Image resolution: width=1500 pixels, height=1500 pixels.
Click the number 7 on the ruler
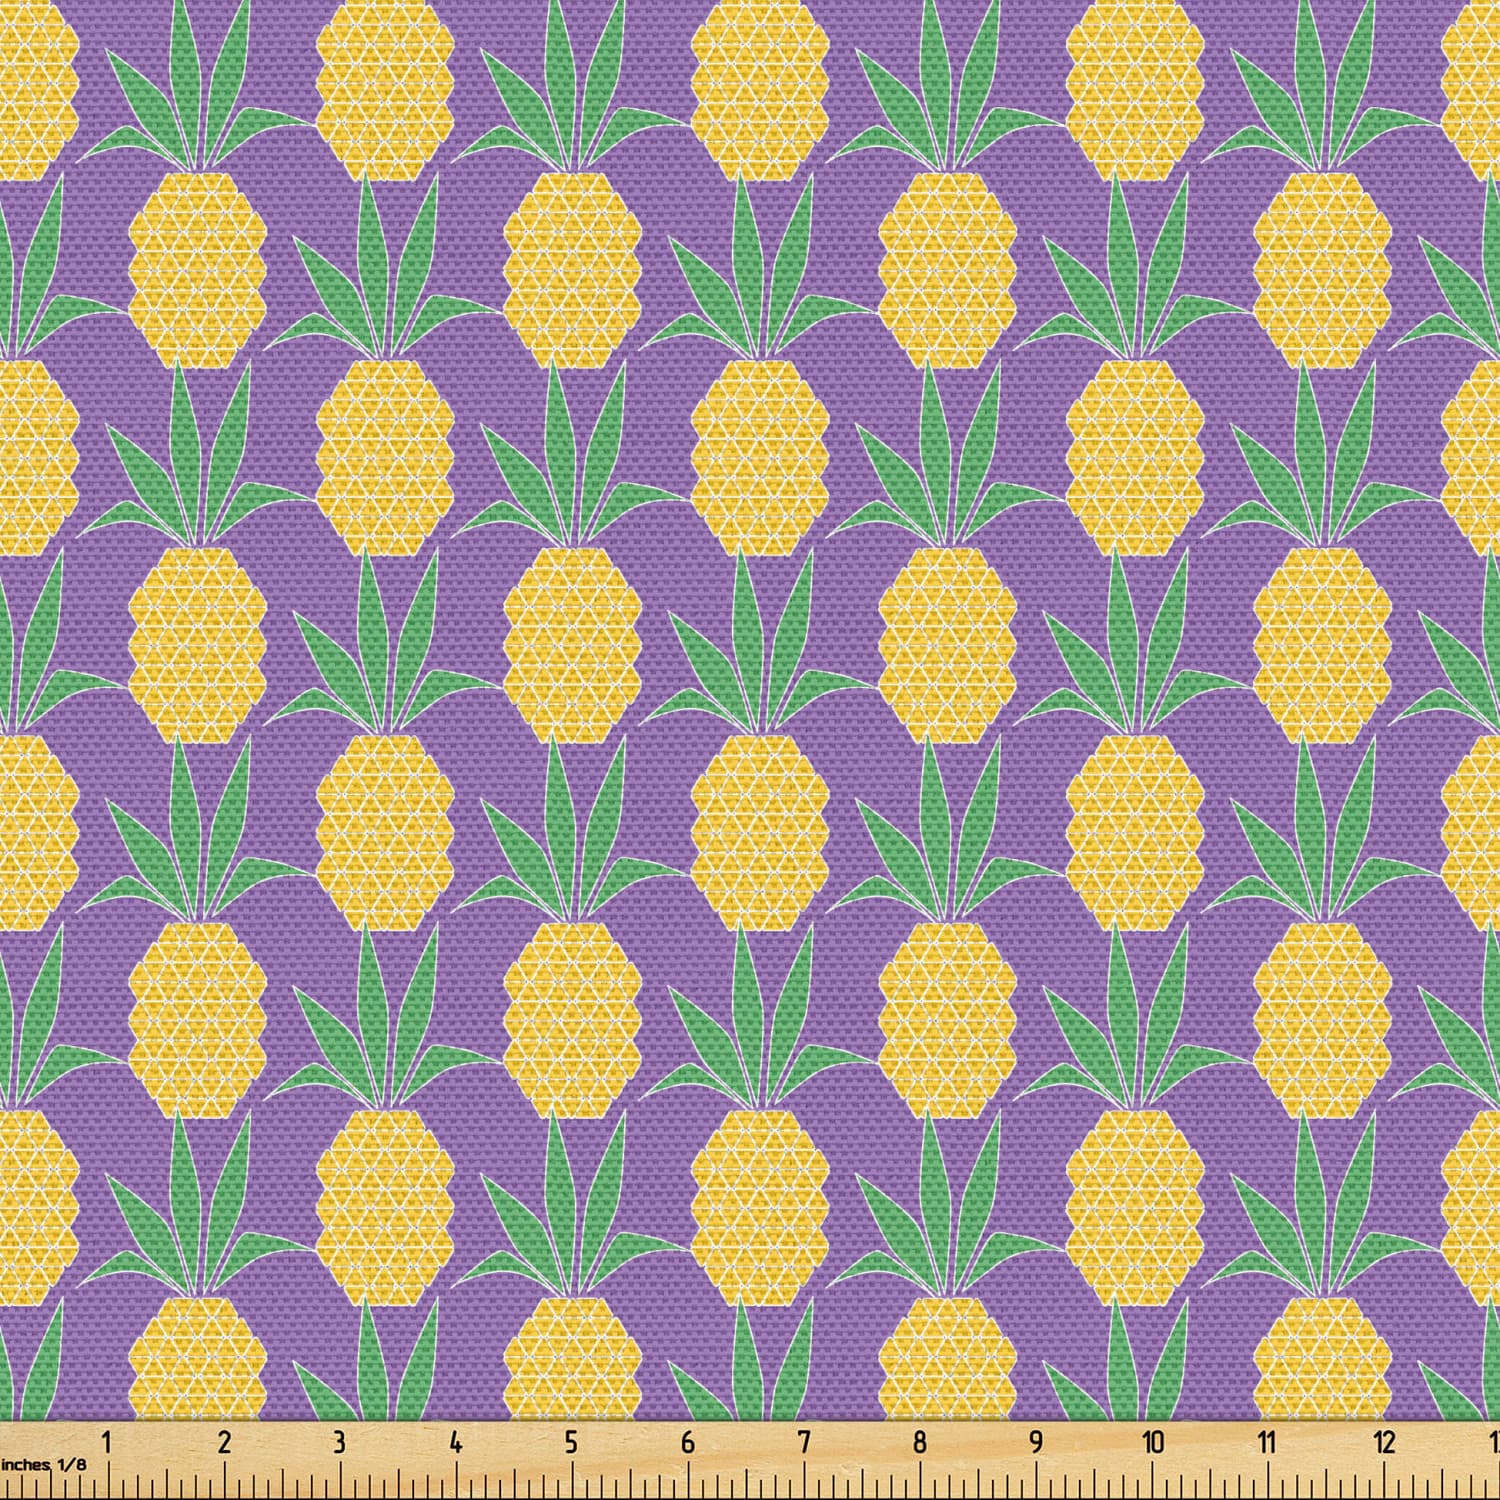(803, 1441)
